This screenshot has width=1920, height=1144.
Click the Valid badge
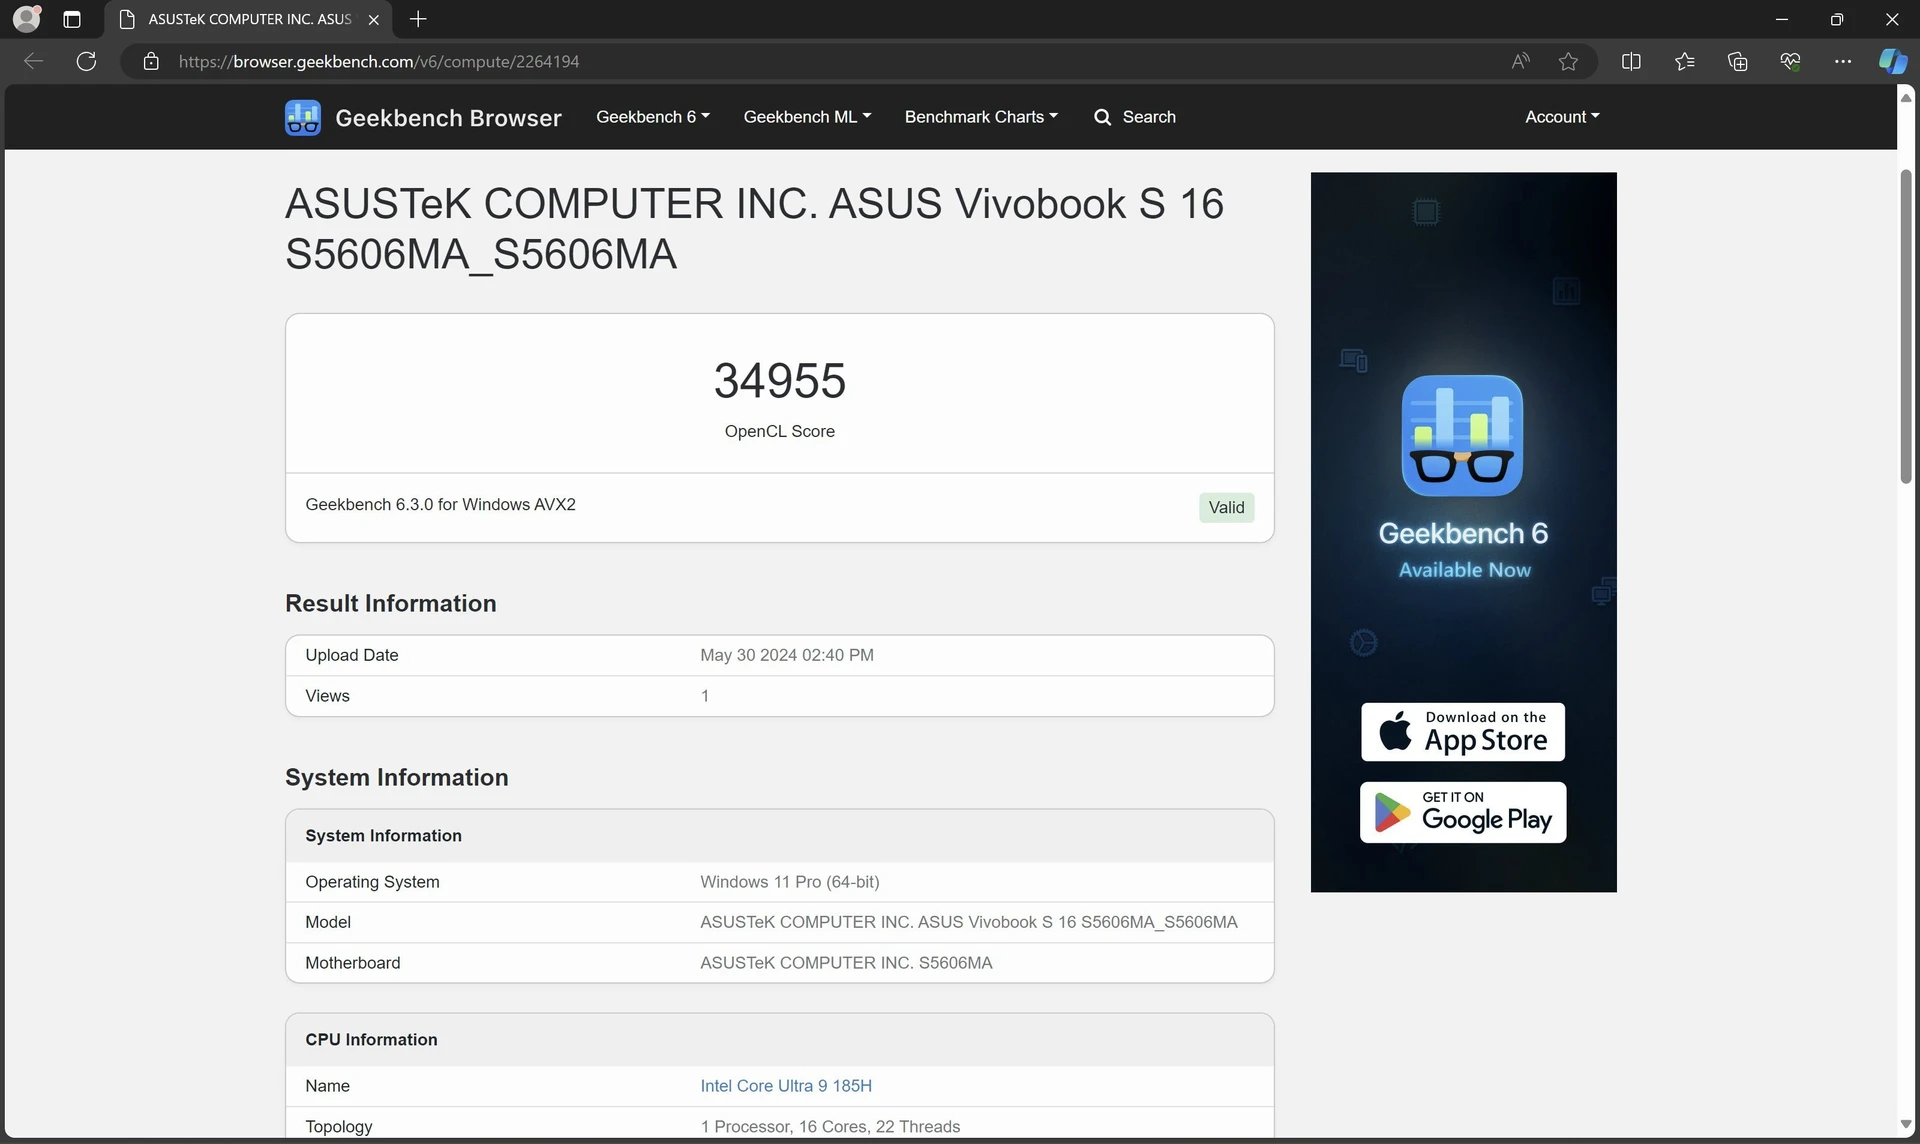pos(1226,507)
